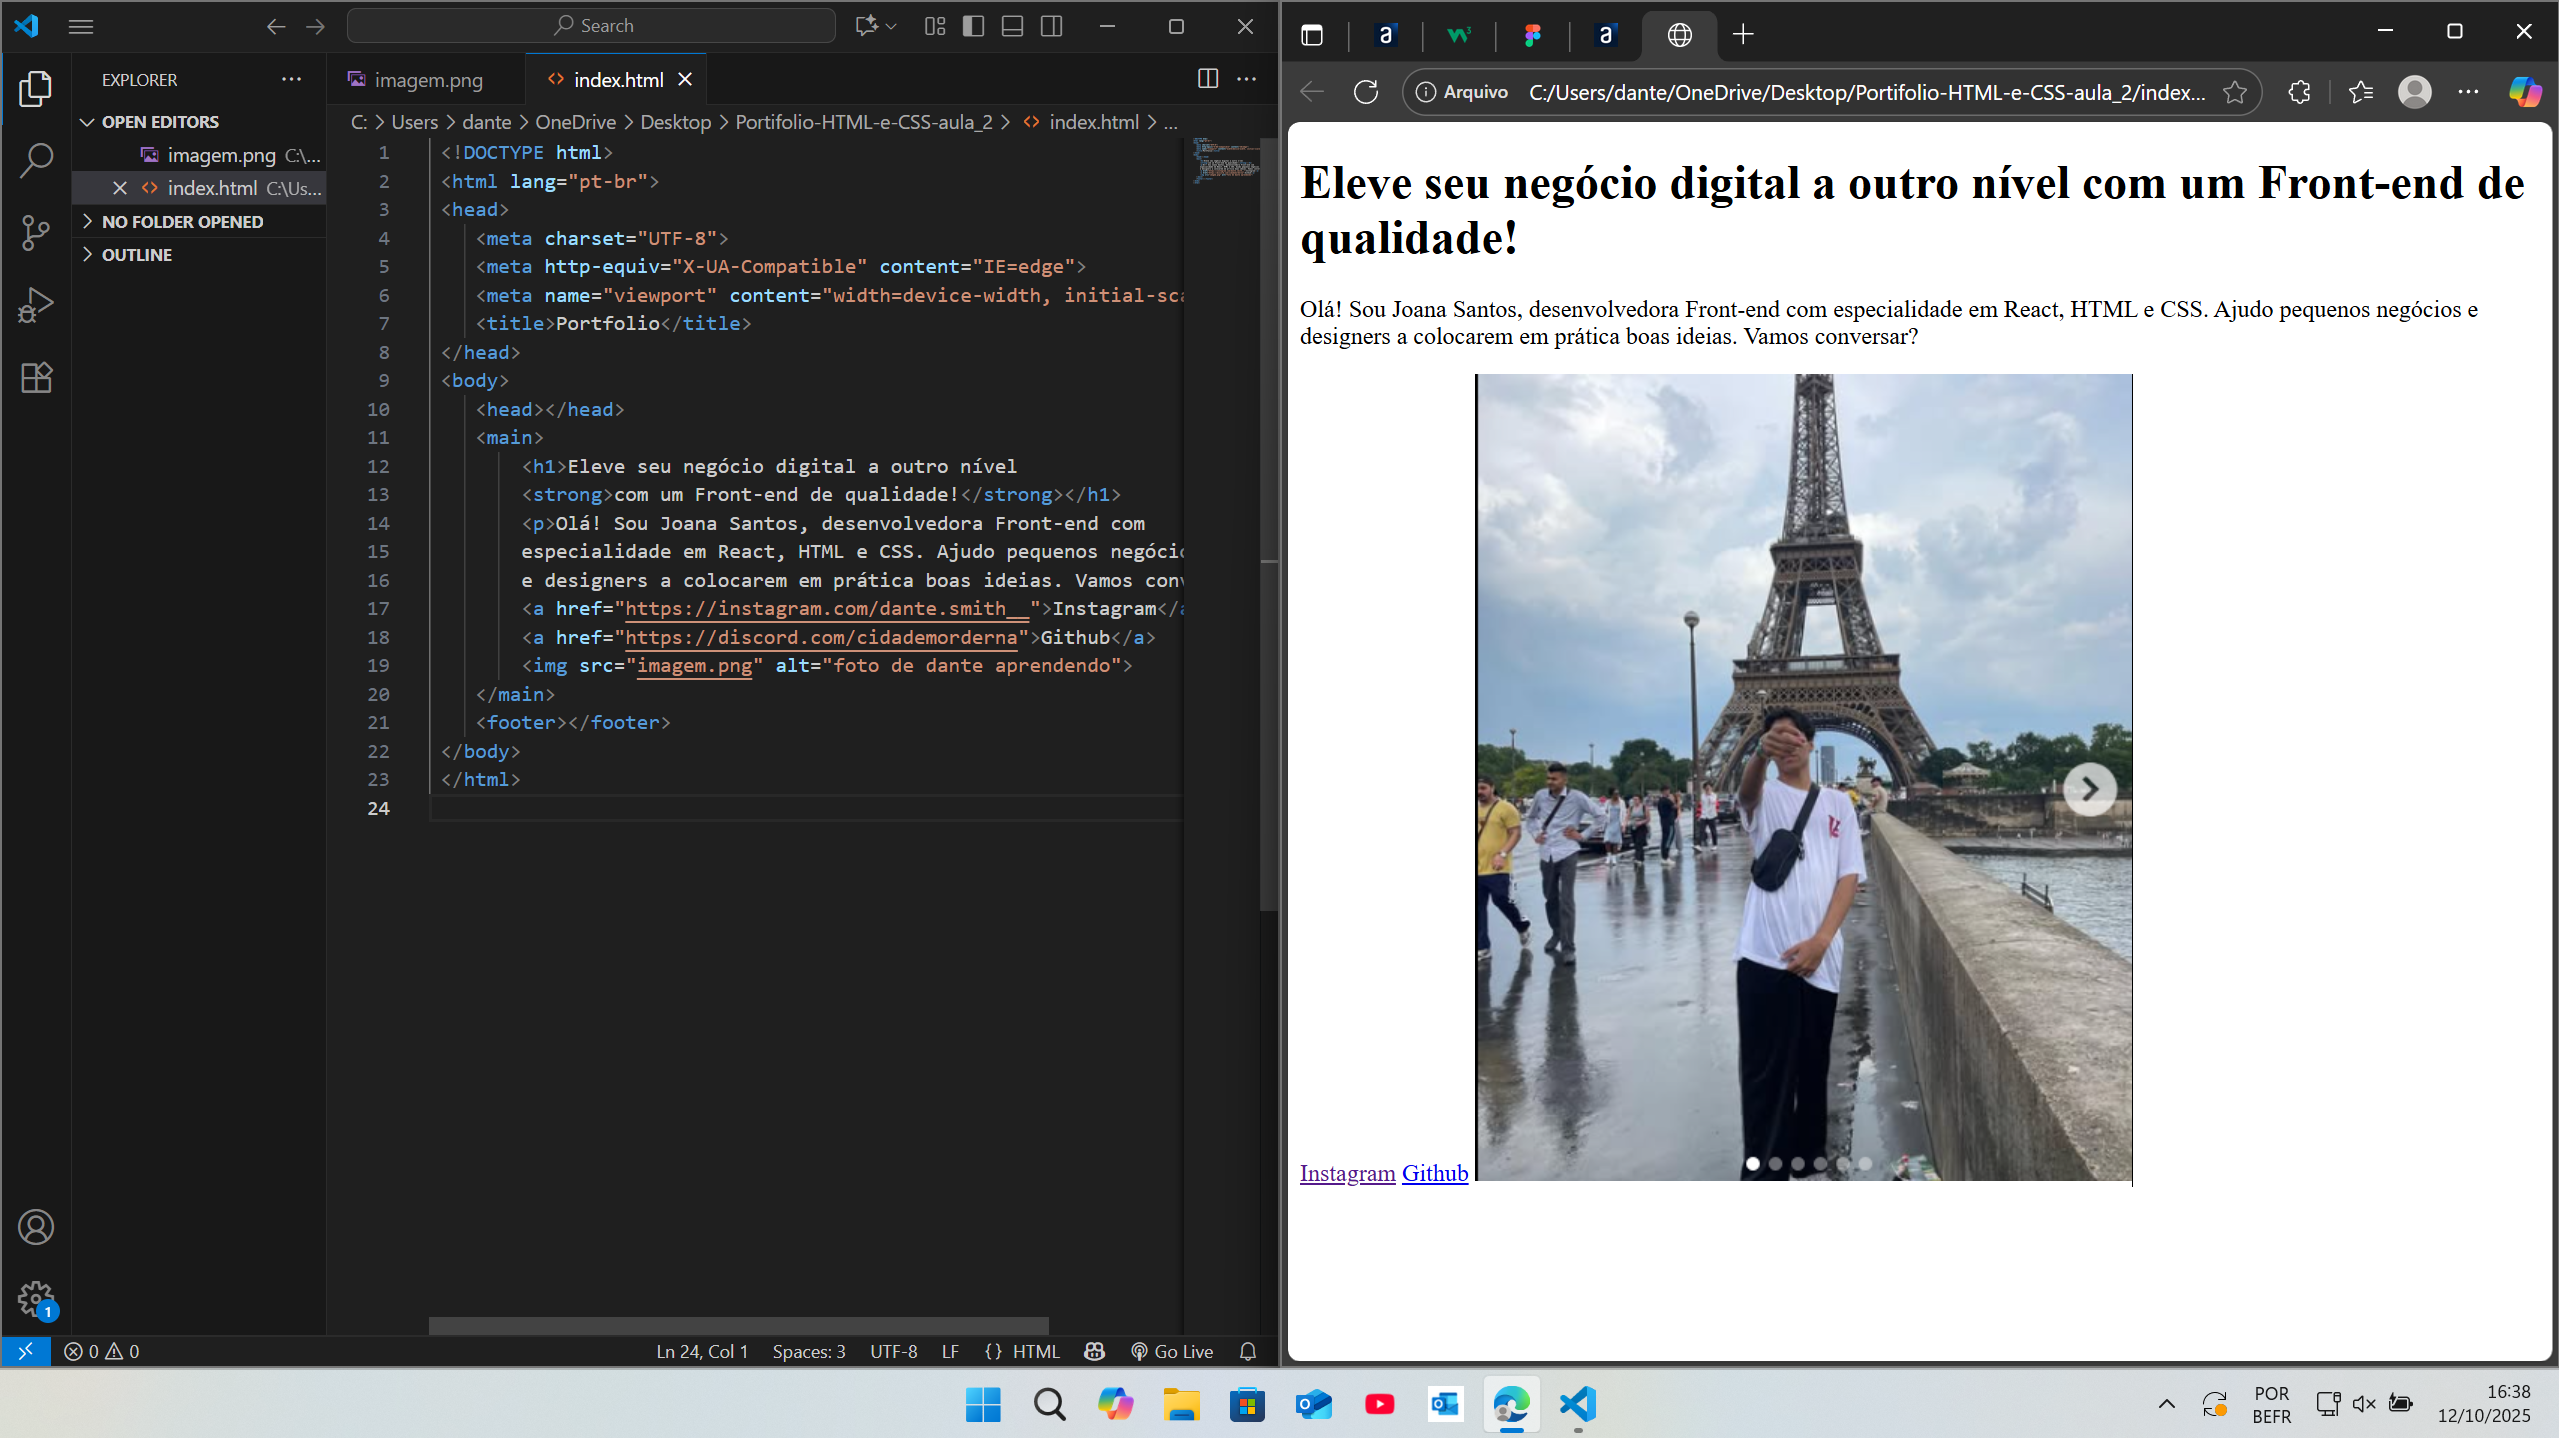The height and width of the screenshot is (1438, 2559).
Task: Select the Source Control icon
Action: [36, 232]
